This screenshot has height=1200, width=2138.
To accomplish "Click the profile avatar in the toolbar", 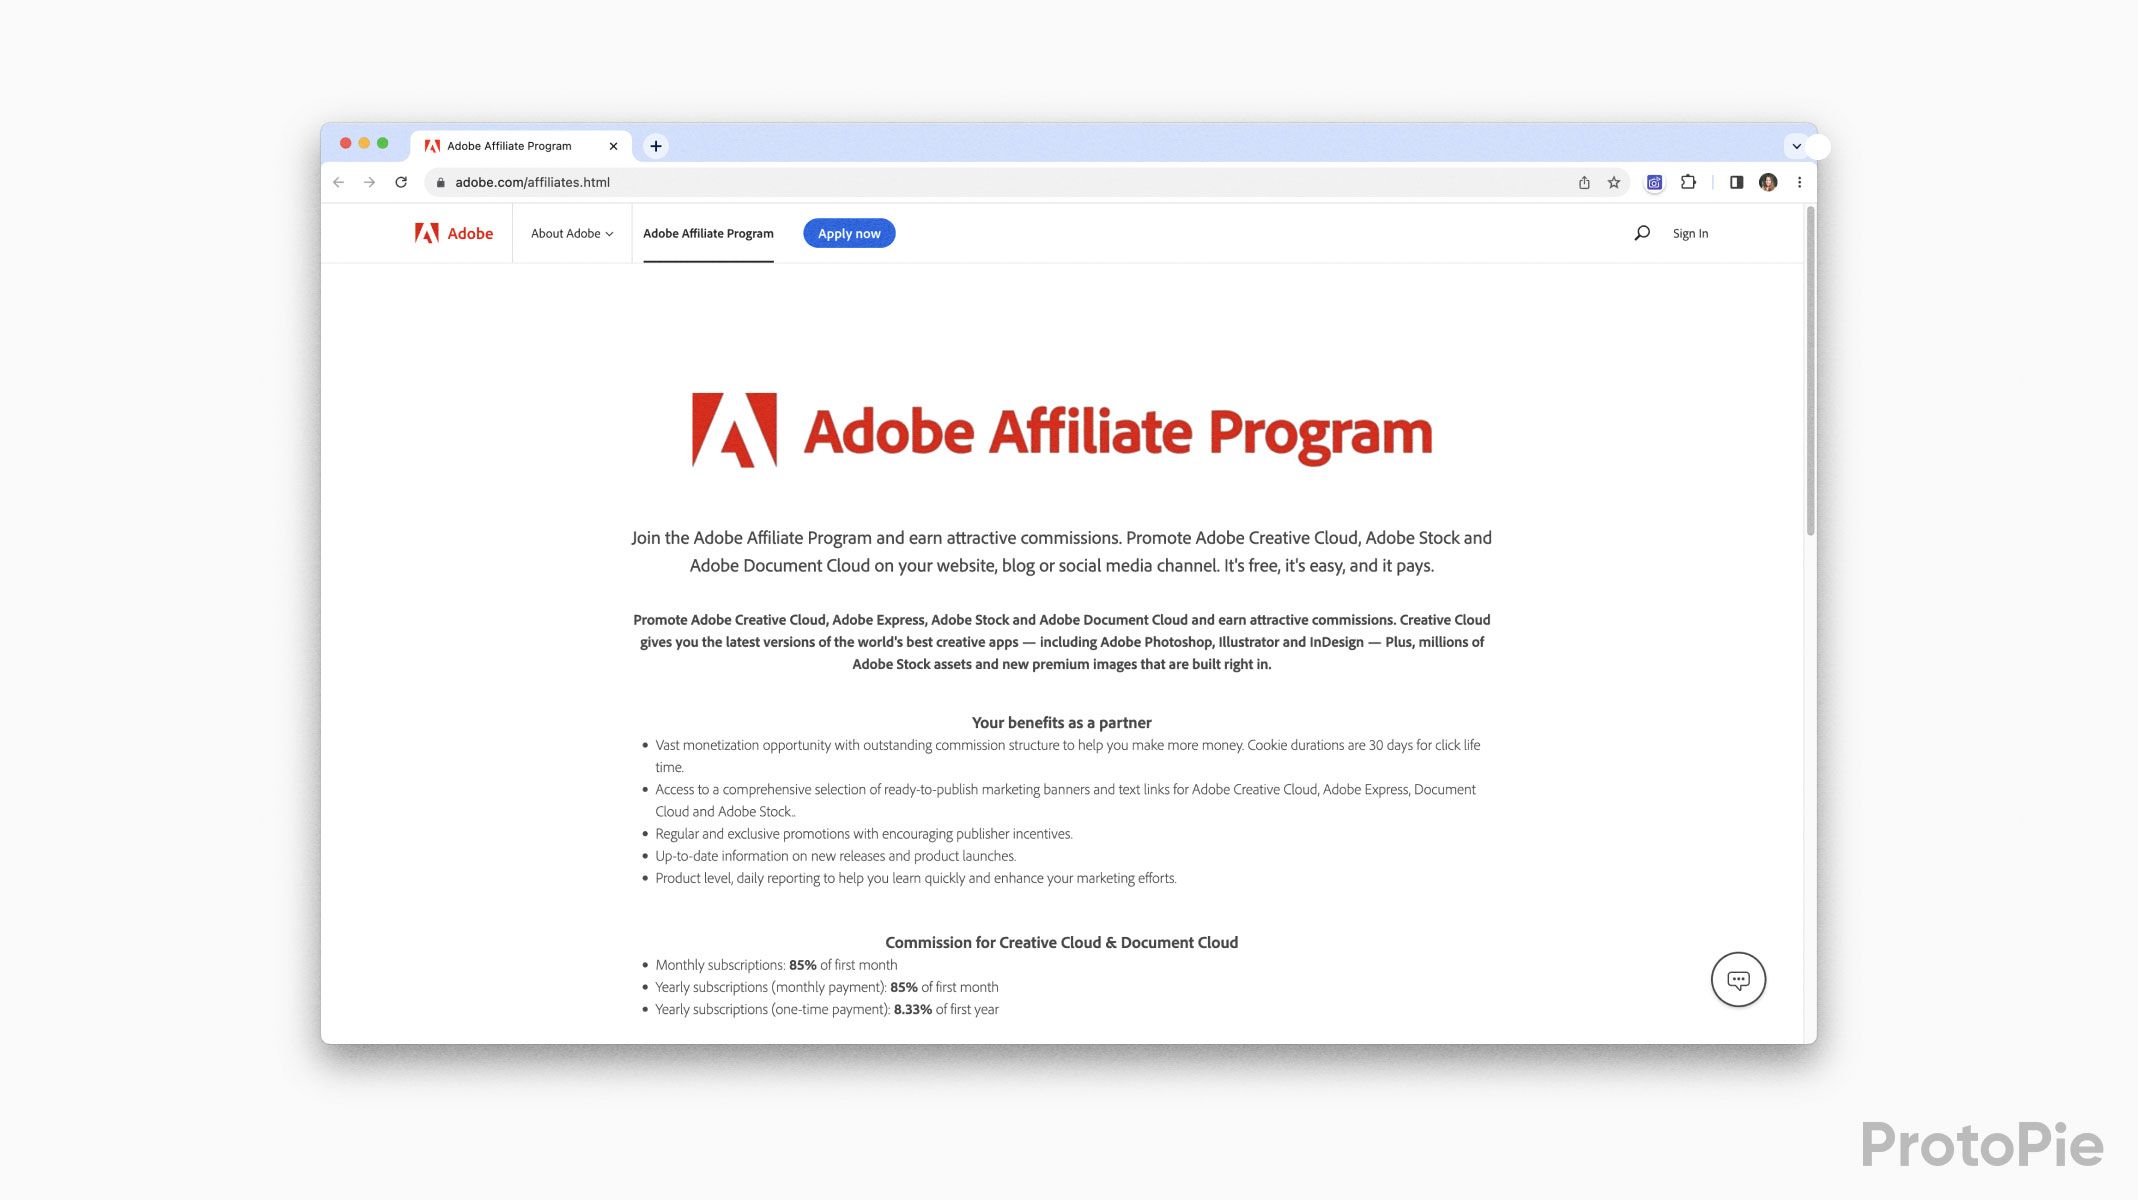I will pos(1768,182).
